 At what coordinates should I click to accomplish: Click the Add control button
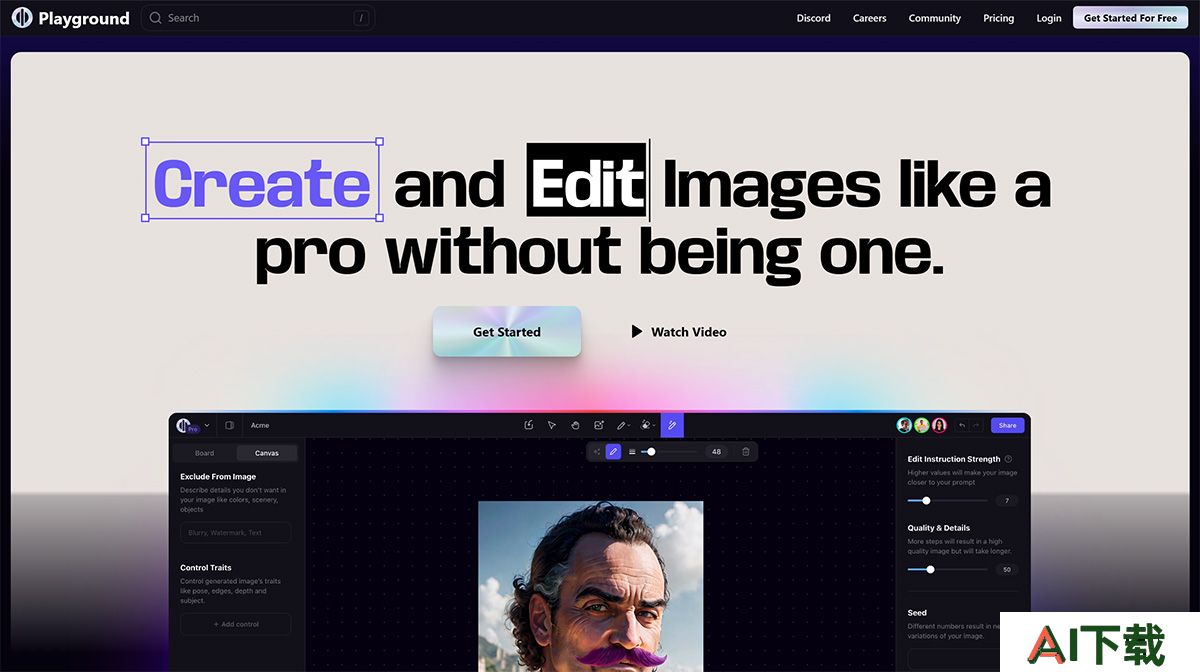(x=236, y=624)
